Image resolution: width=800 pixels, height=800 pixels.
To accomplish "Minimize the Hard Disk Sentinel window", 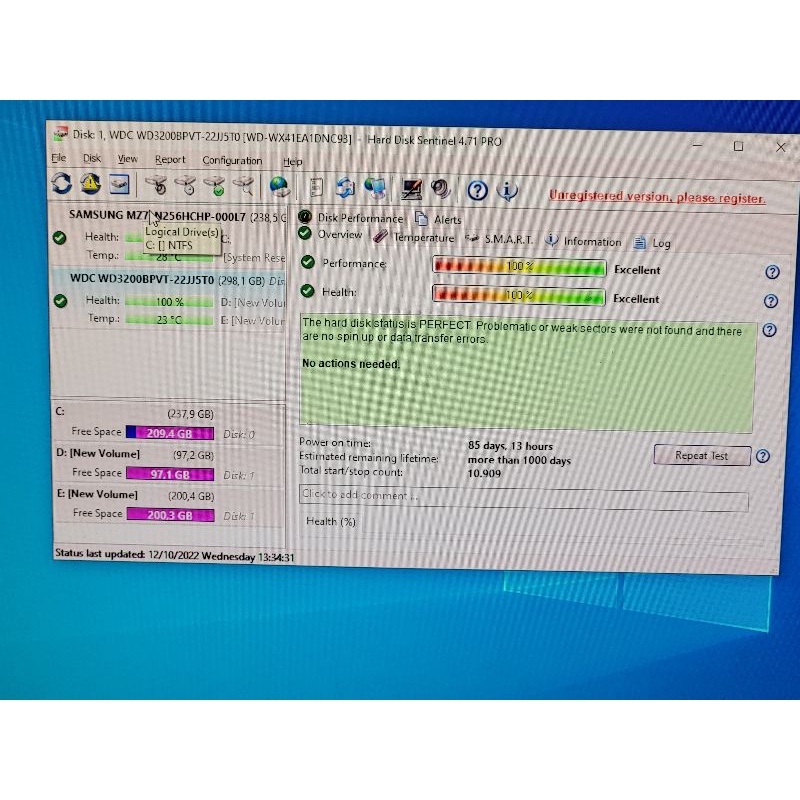I will pyautogui.click(x=697, y=145).
